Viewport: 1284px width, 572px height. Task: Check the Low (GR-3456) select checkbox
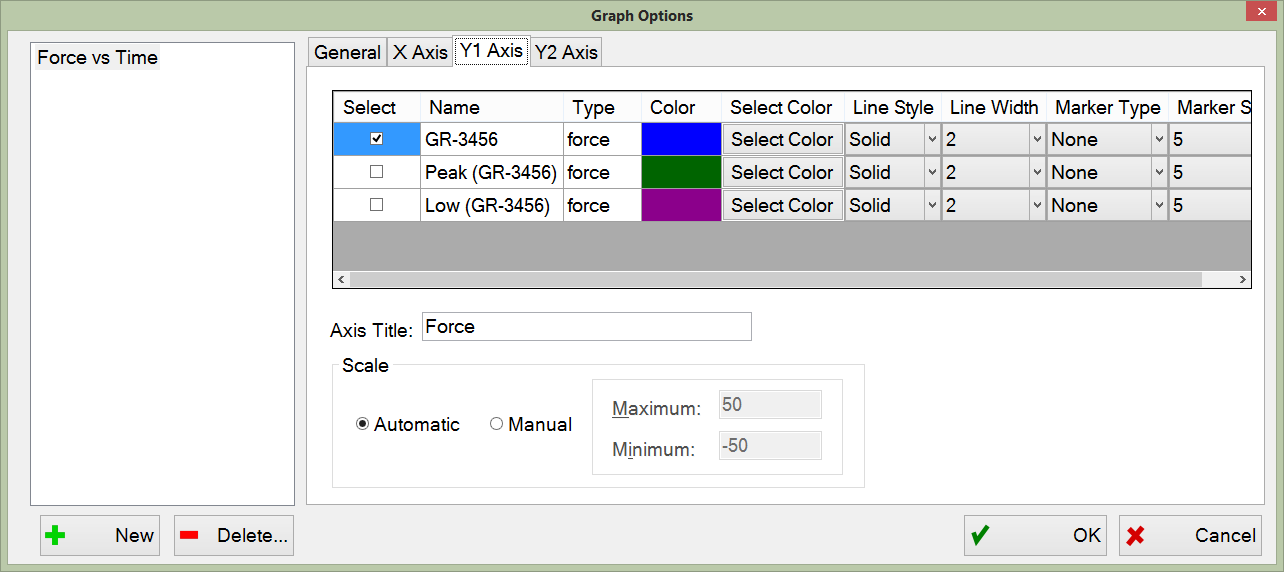click(377, 205)
